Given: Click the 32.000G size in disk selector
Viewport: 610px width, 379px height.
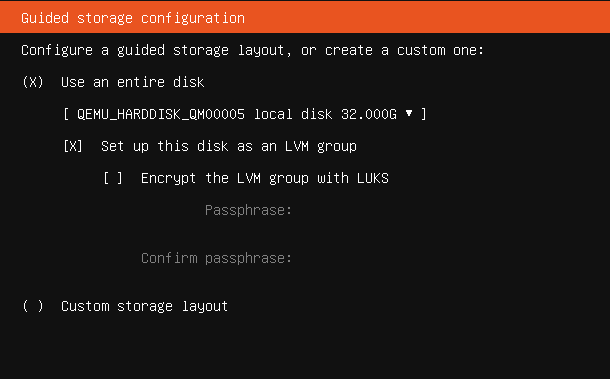Looking at the screenshot, I should [x=369, y=114].
